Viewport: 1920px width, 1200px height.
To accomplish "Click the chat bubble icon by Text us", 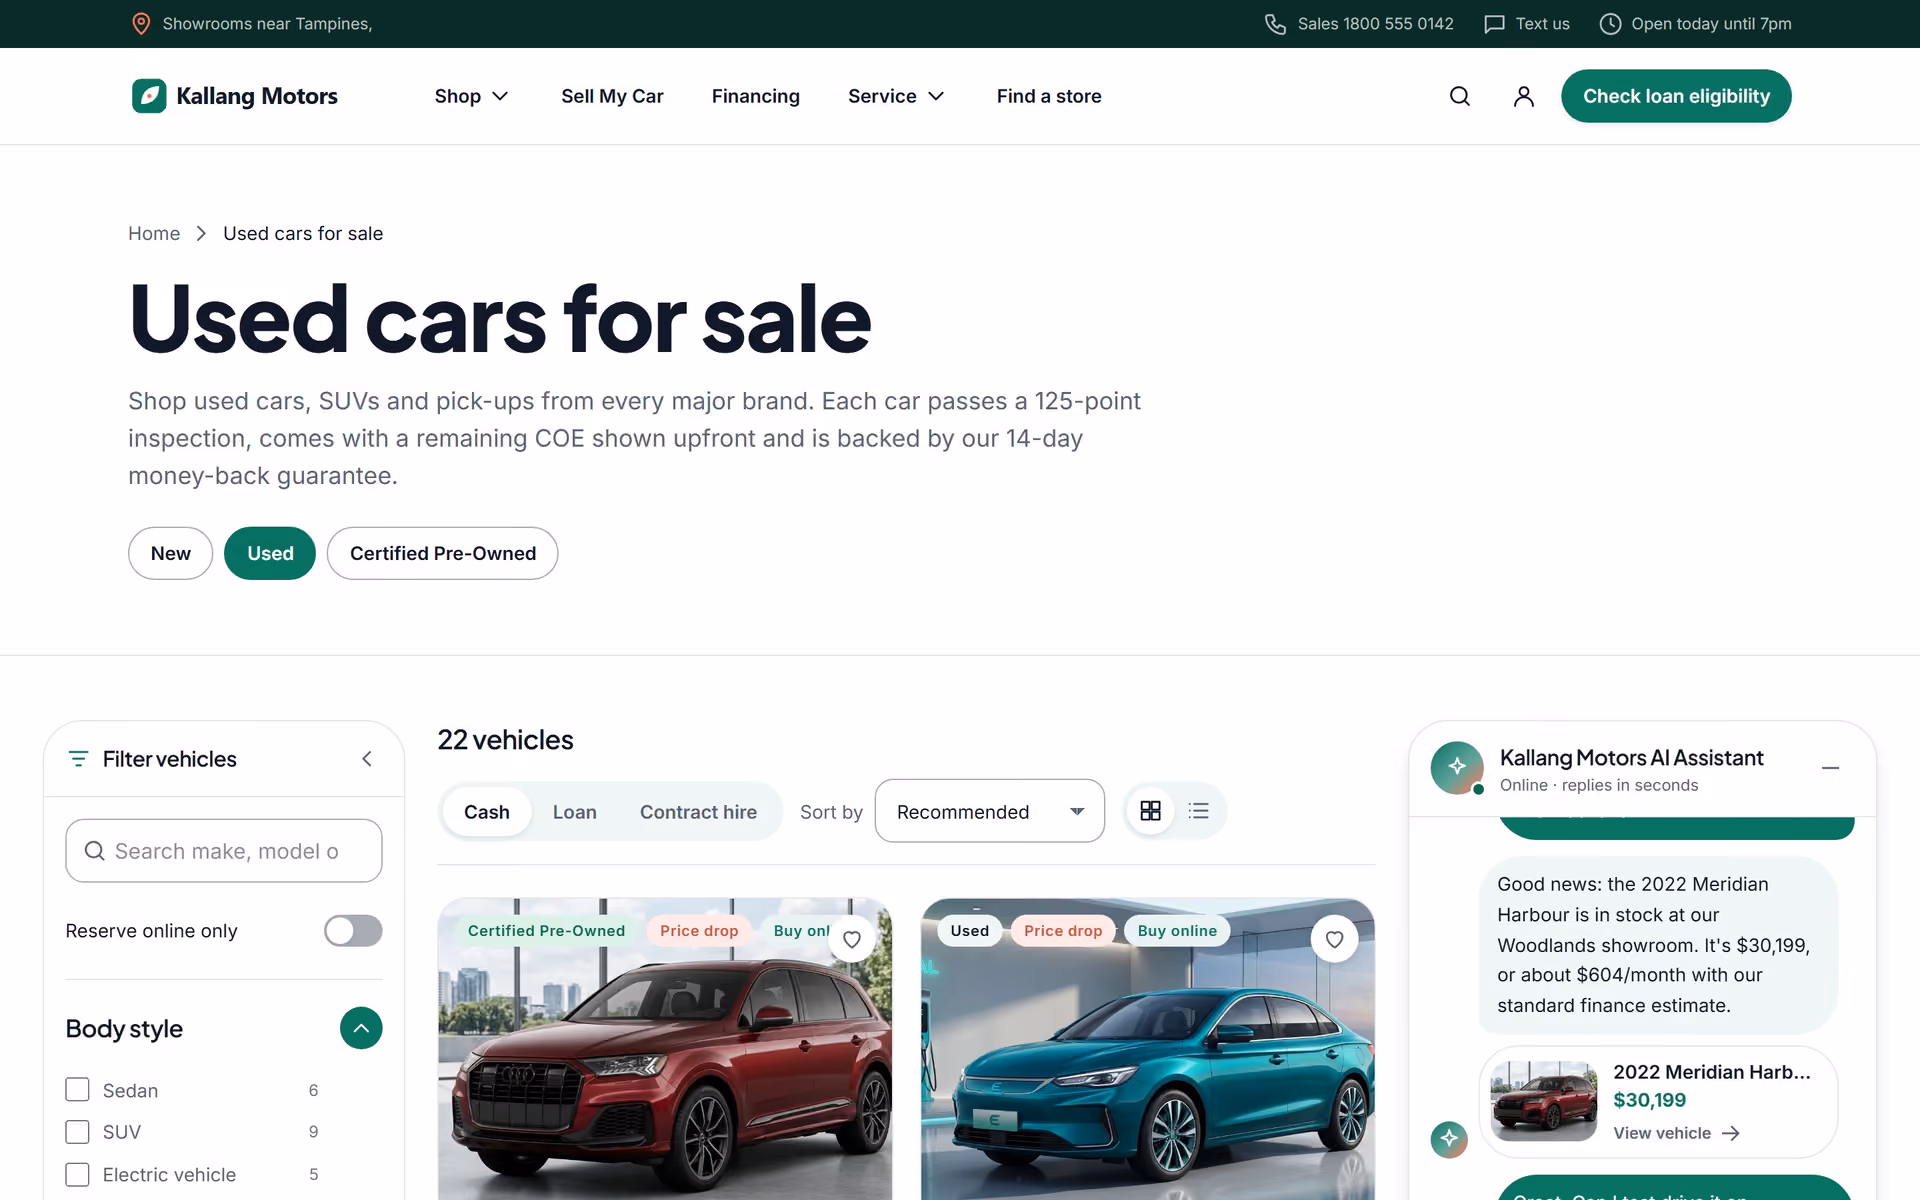I will (x=1494, y=24).
